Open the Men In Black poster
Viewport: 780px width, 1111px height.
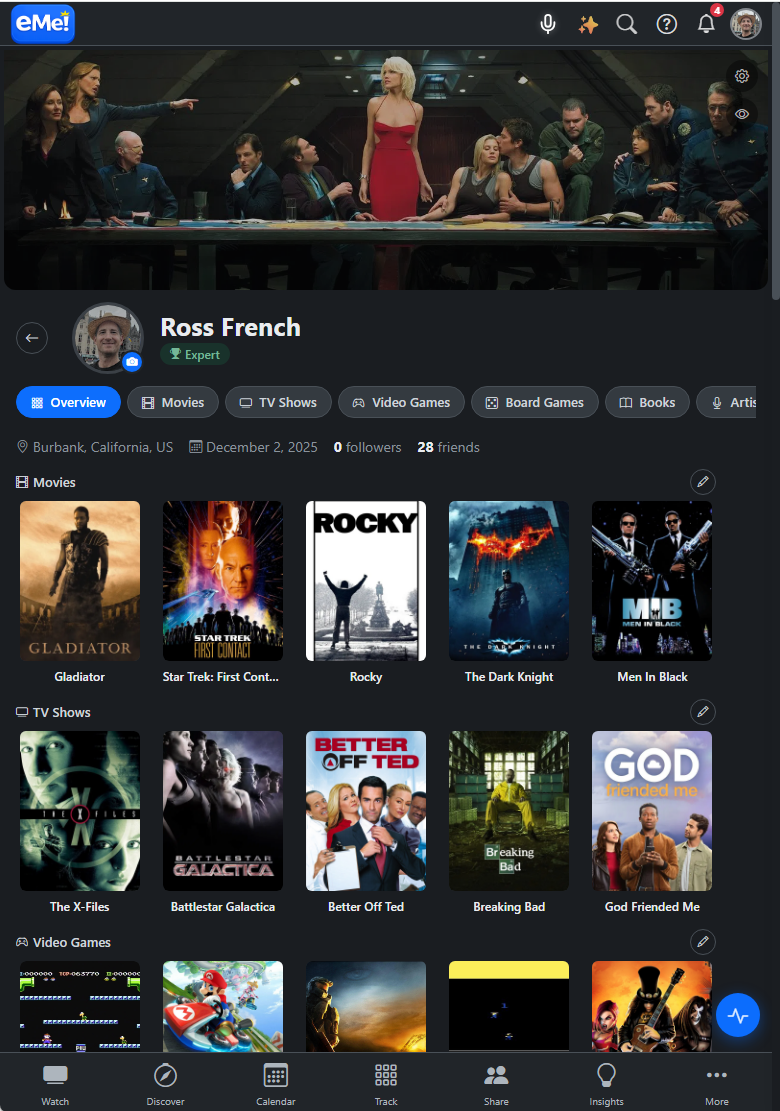652,581
